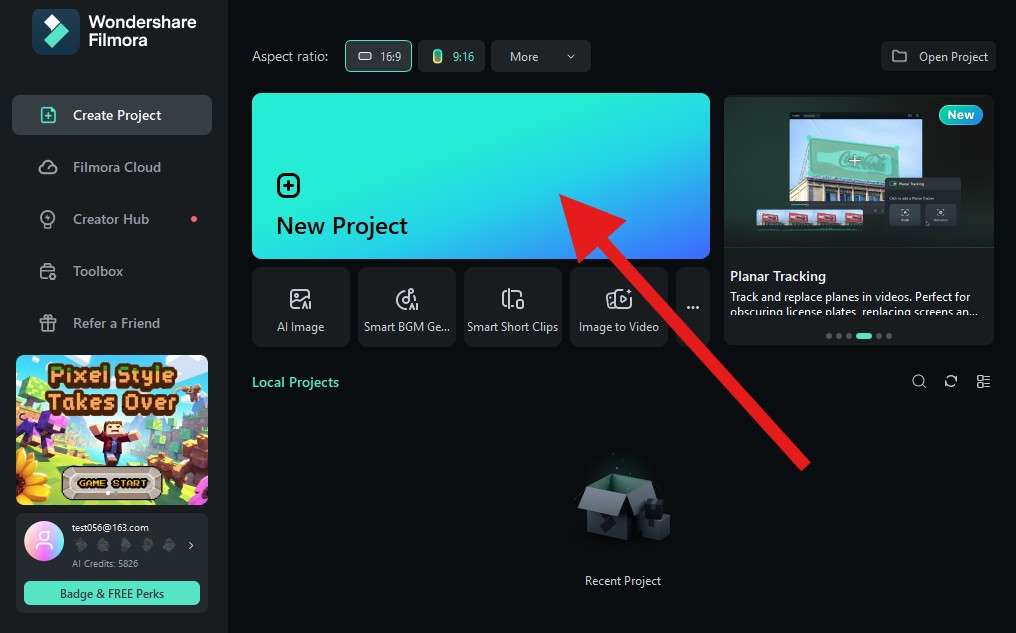This screenshot has width=1016, height=633.
Task: Click the Creator Hub lightbulb icon
Action: pos(48,219)
